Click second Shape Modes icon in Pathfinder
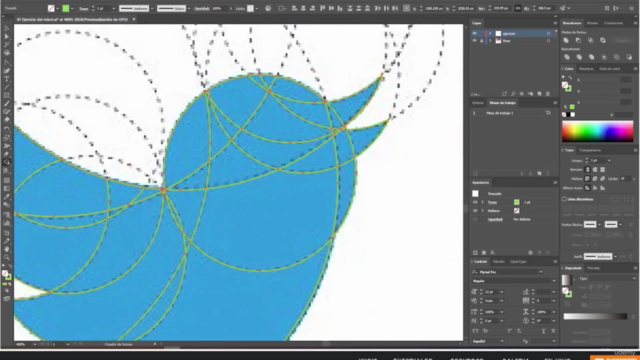 coord(578,40)
